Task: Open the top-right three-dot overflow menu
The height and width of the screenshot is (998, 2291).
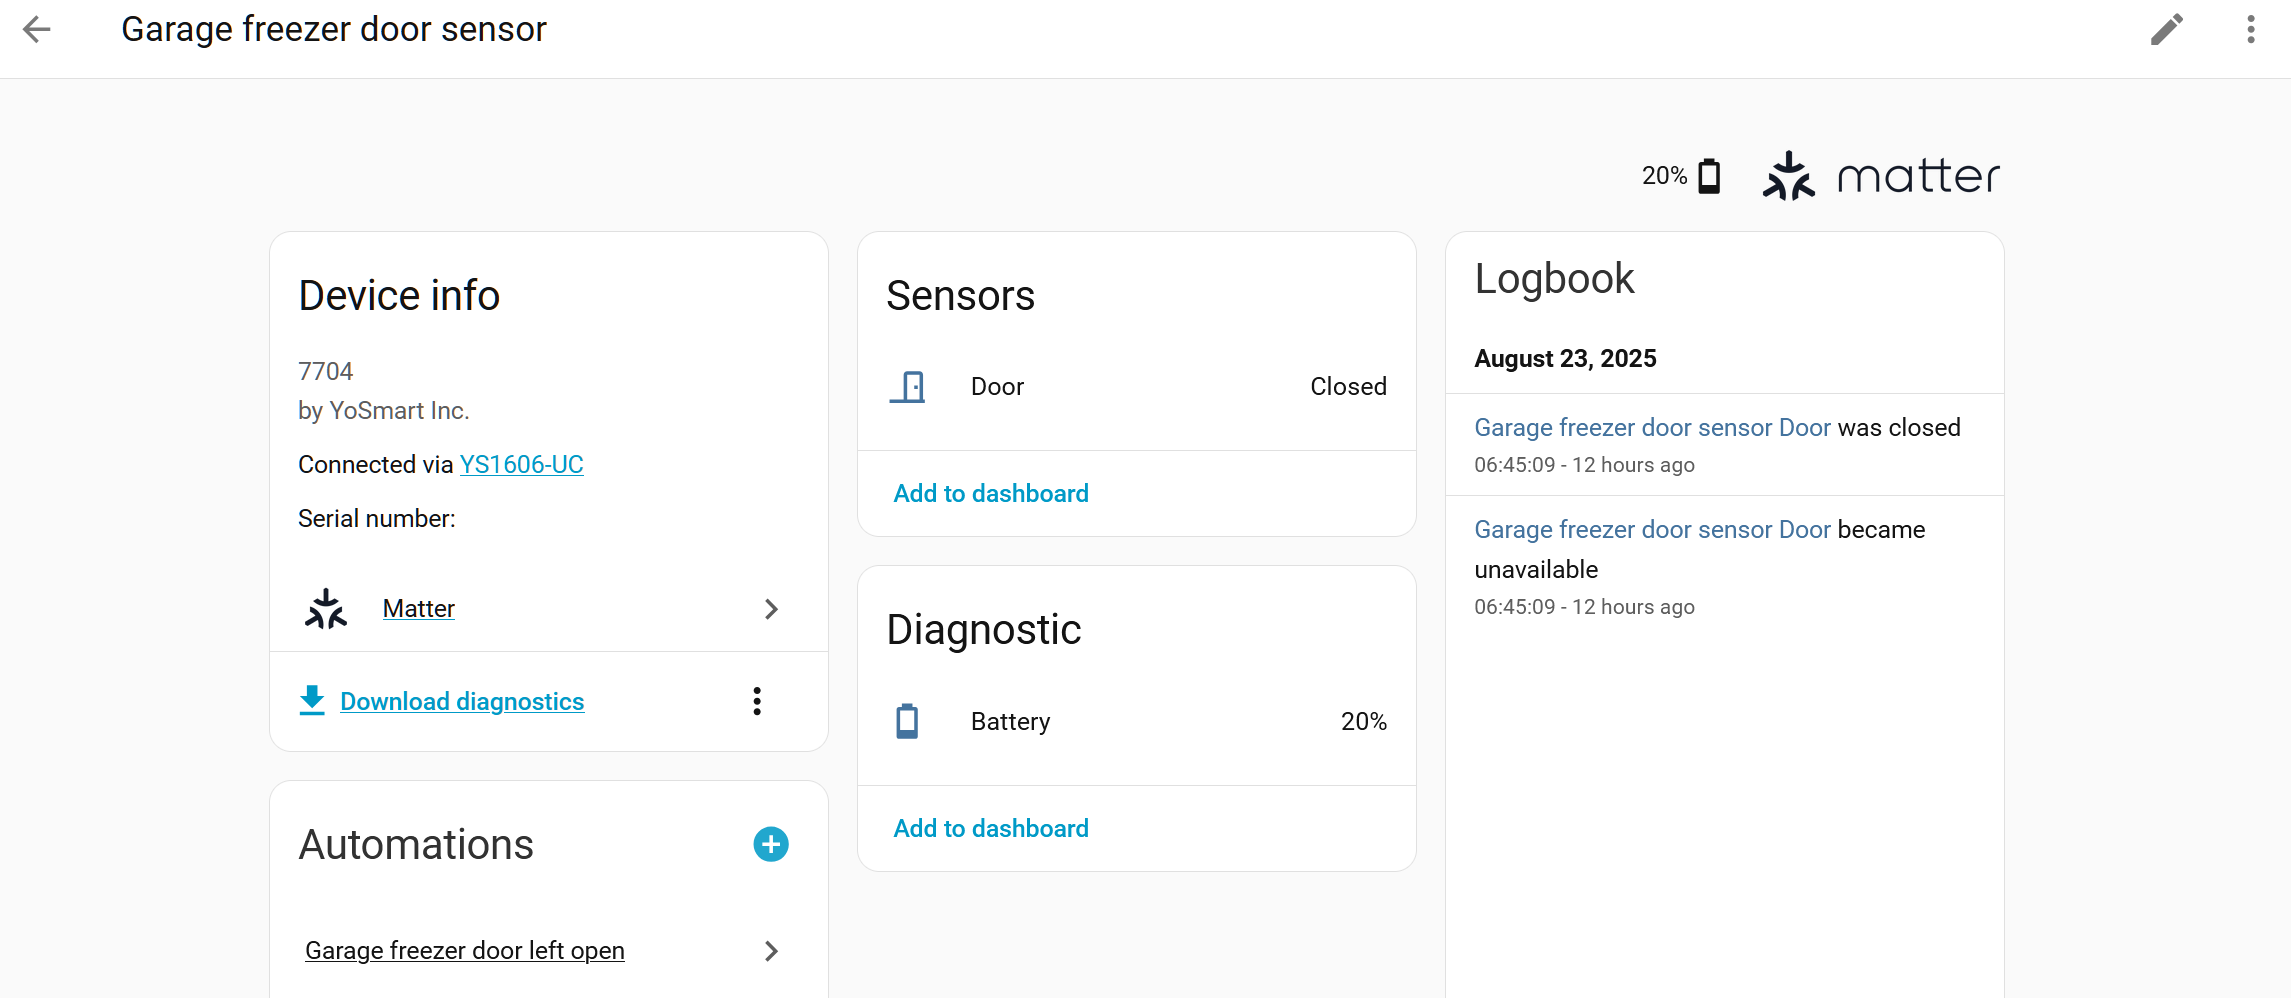Action: point(2250,29)
